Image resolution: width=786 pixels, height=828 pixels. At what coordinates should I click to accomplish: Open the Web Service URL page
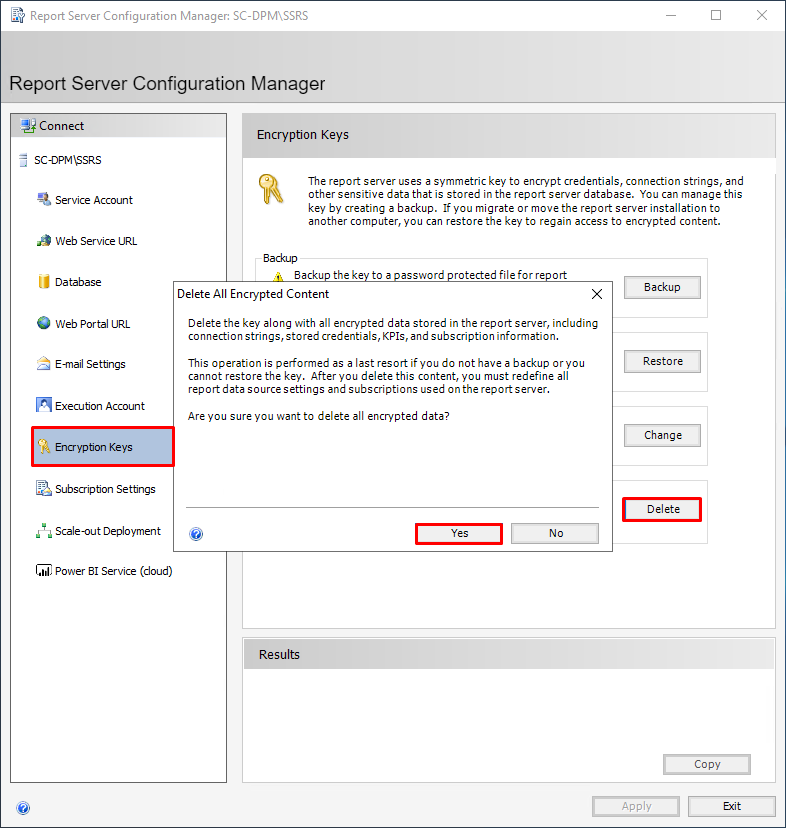[x=96, y=241]
